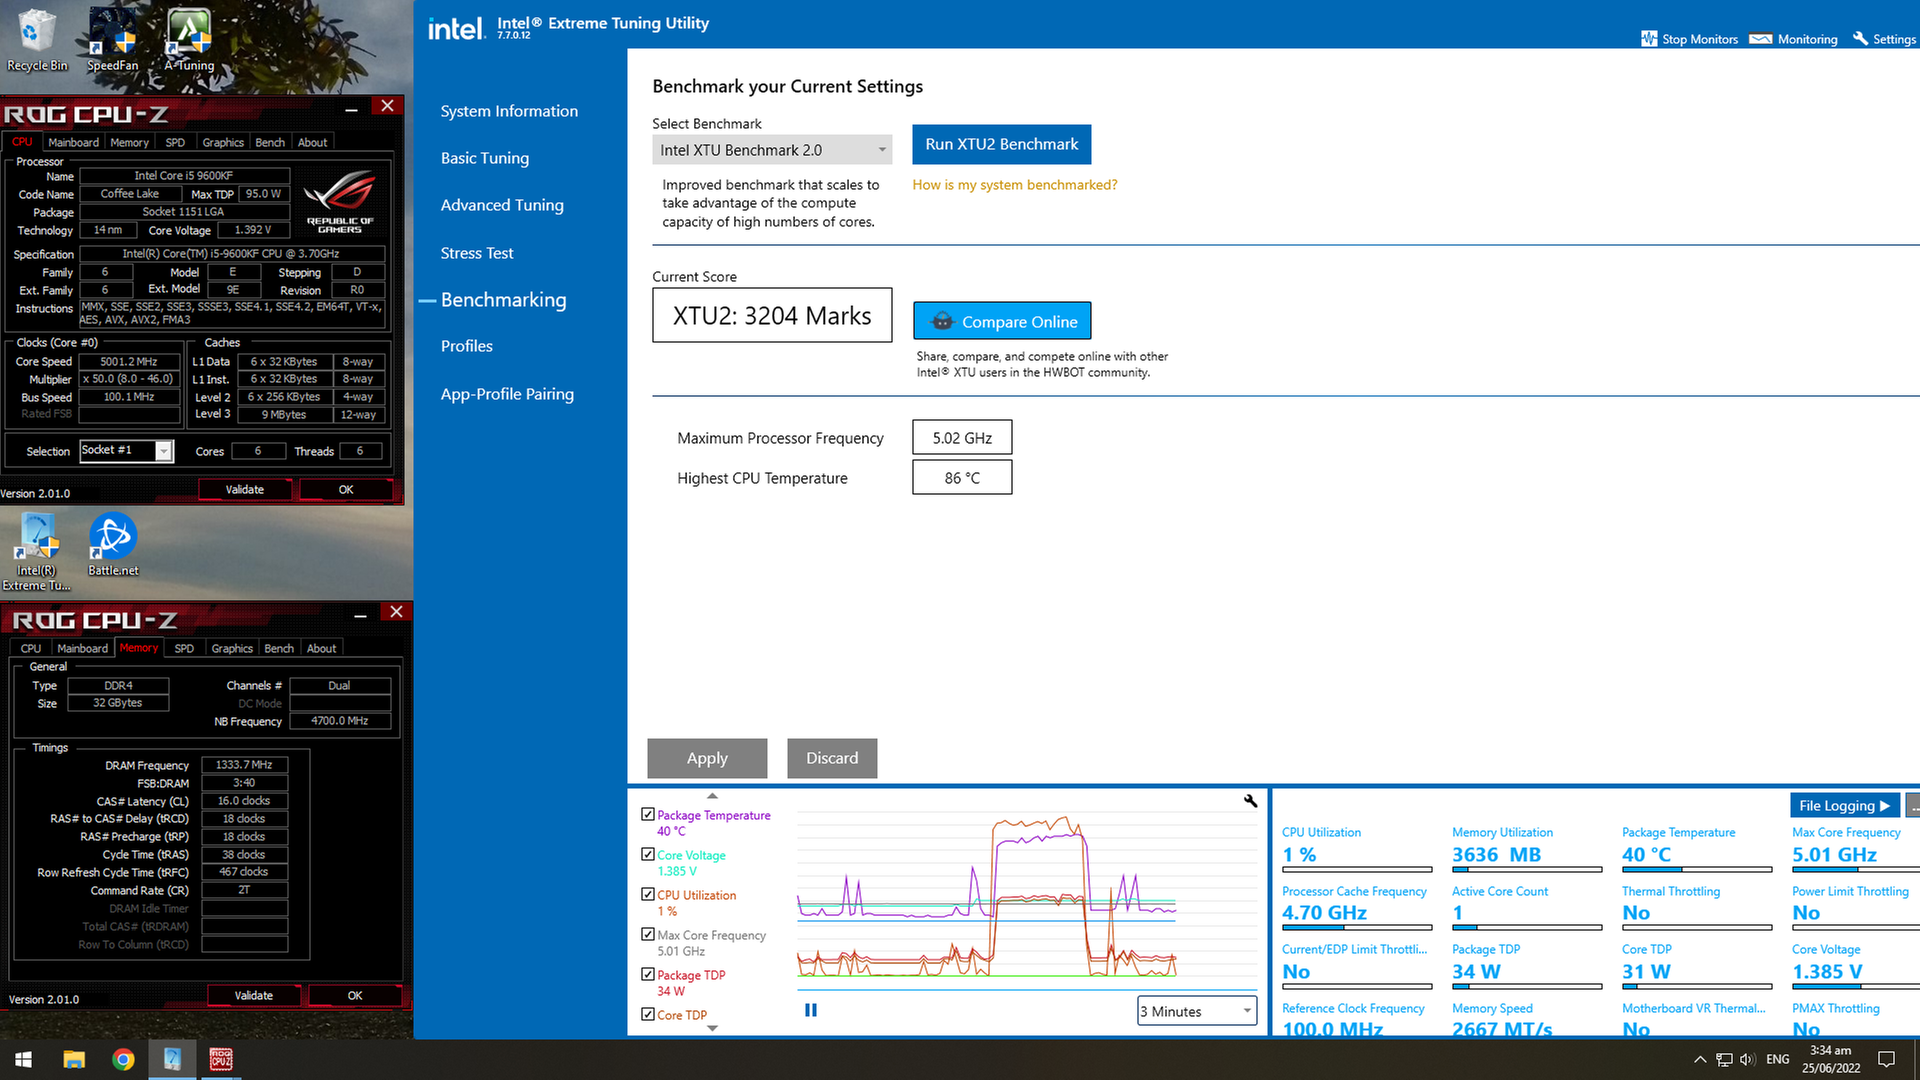Open the network tray icon
This screenshot has width=1920, height=1080.
point(1724,1060)
